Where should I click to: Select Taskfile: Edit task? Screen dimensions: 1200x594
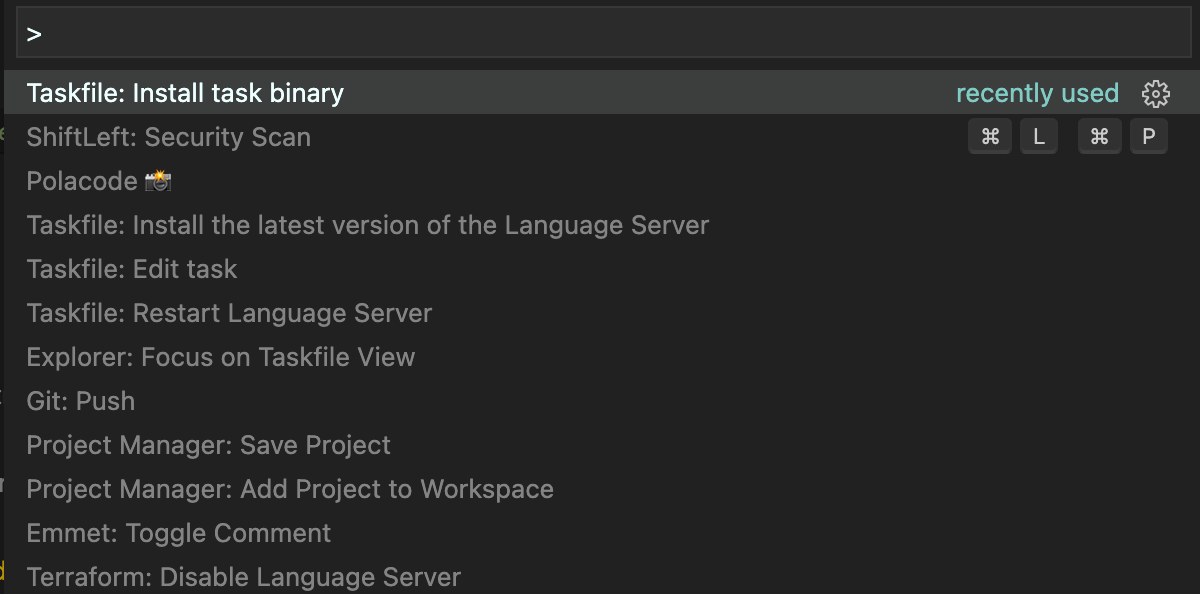click(x=131, y=269)
